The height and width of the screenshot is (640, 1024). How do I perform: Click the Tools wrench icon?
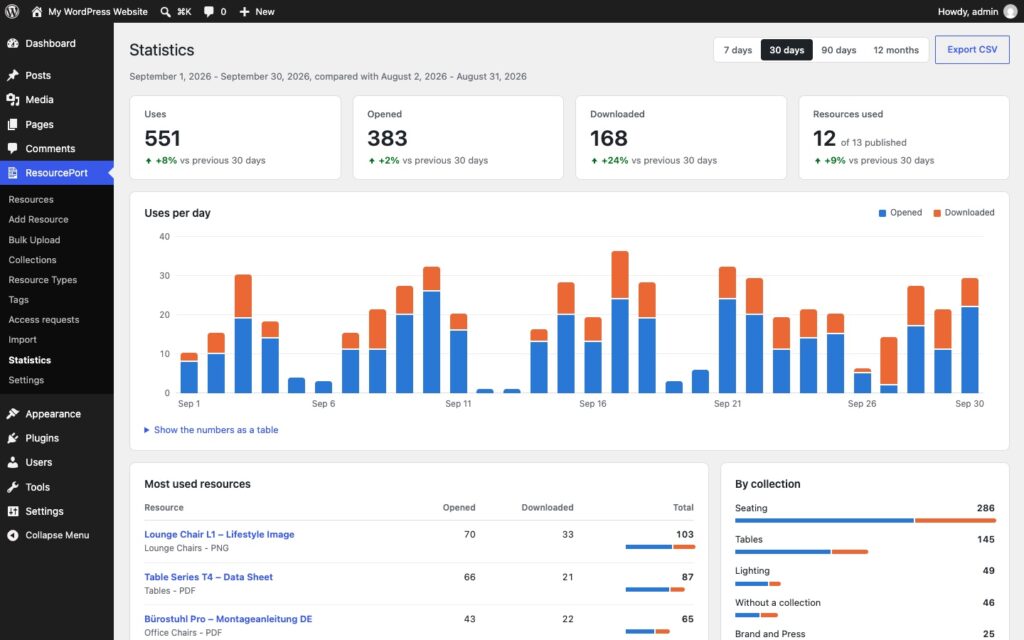(12, 487)
